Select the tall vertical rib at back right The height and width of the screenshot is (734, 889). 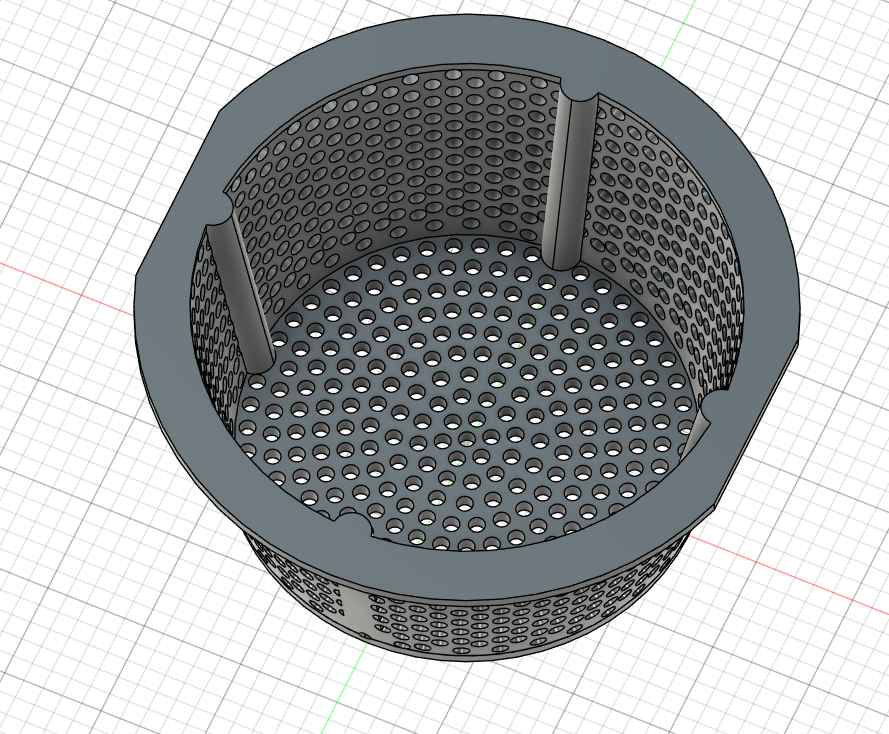569,181
